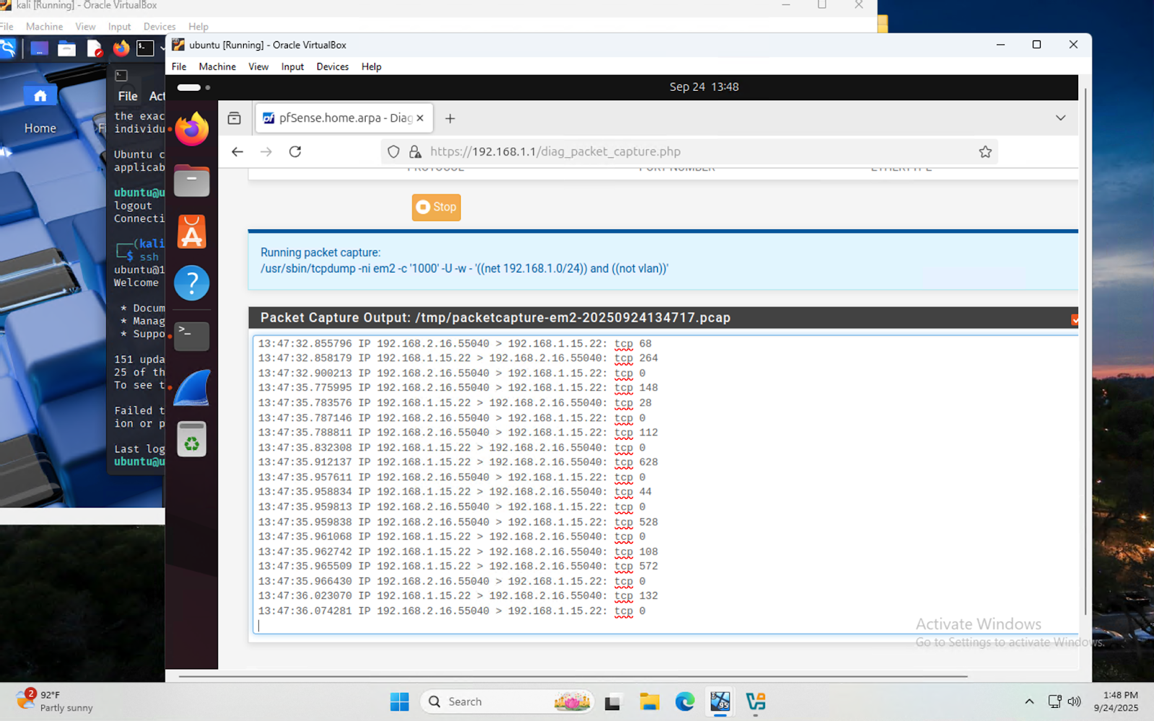This screenshot has width=1154, height=721.
Task: Click the Windows taskbar Search box
Action: coord(508,702)
